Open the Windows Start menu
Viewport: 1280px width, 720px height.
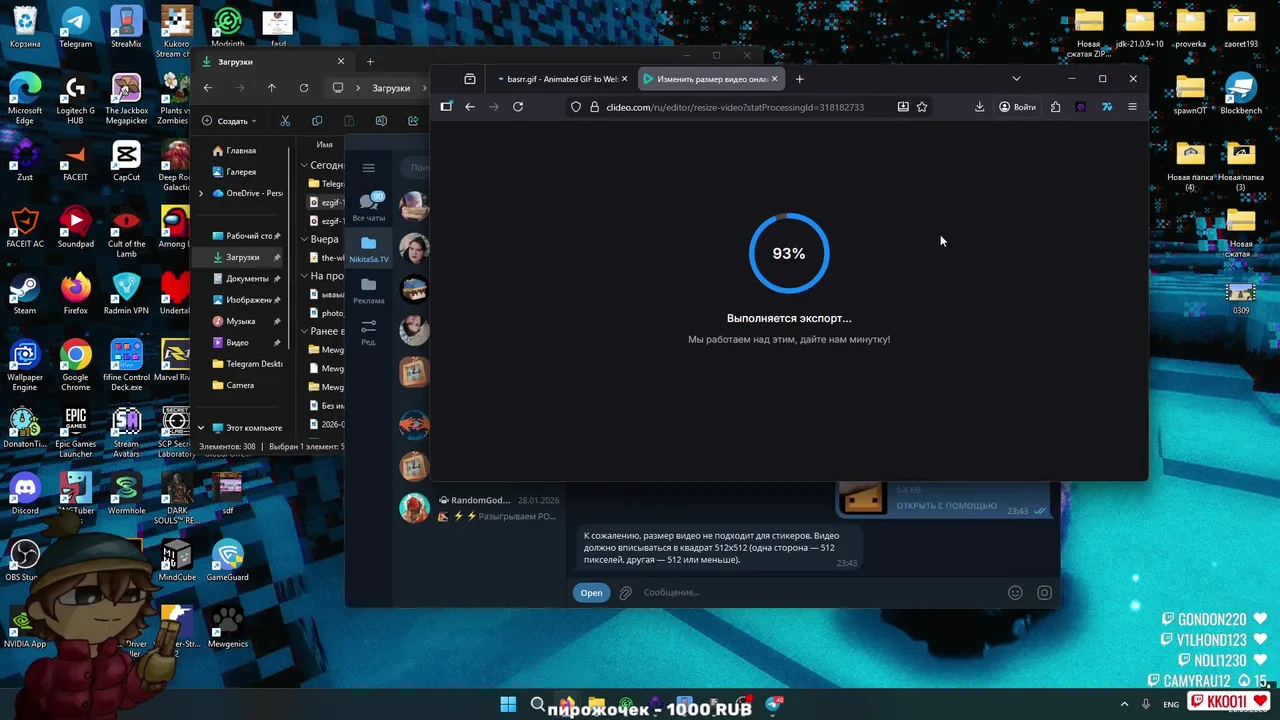coord(508,704)
